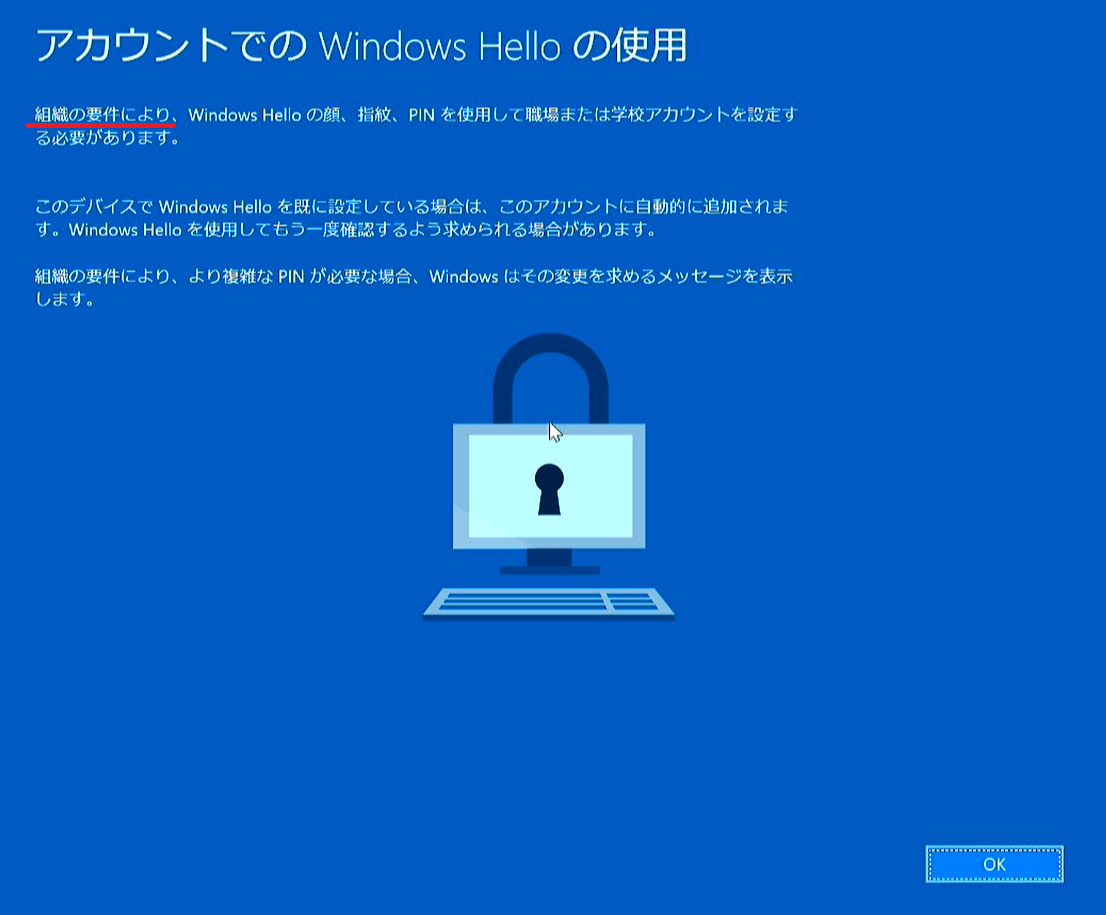Click the monitor stand in the illustration
1106x915 pixels.
549,562
